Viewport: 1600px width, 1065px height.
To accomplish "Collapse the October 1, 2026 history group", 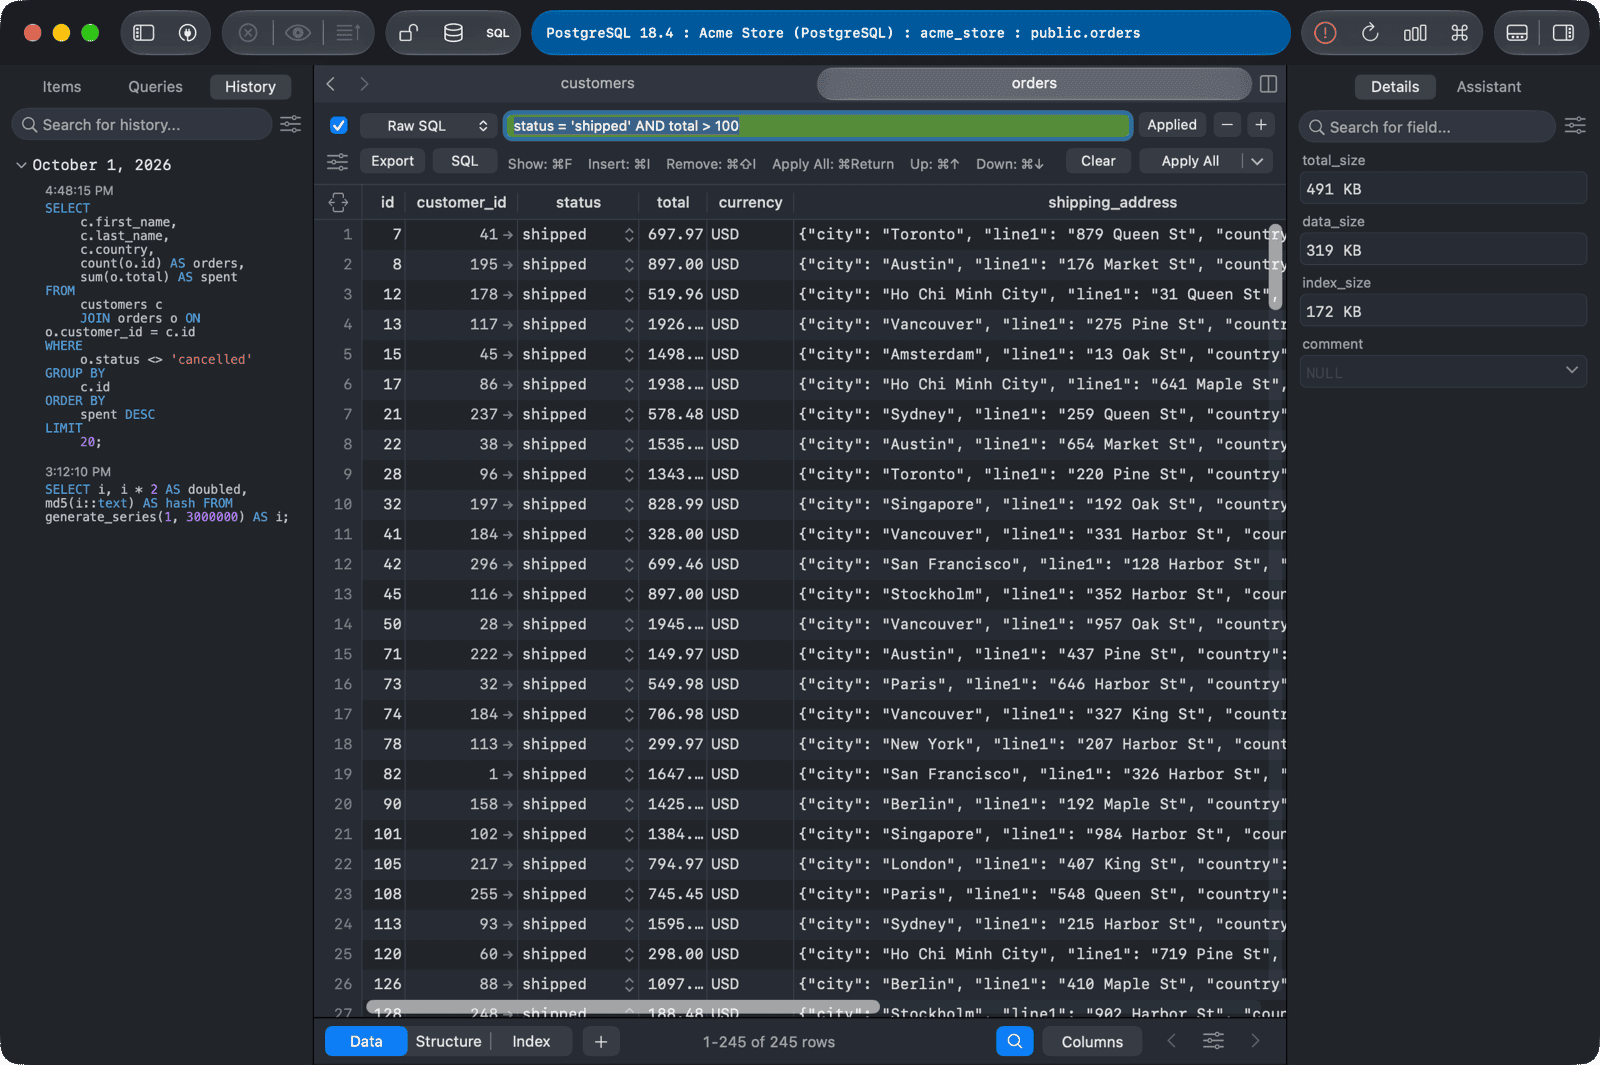I will point(21,165).
